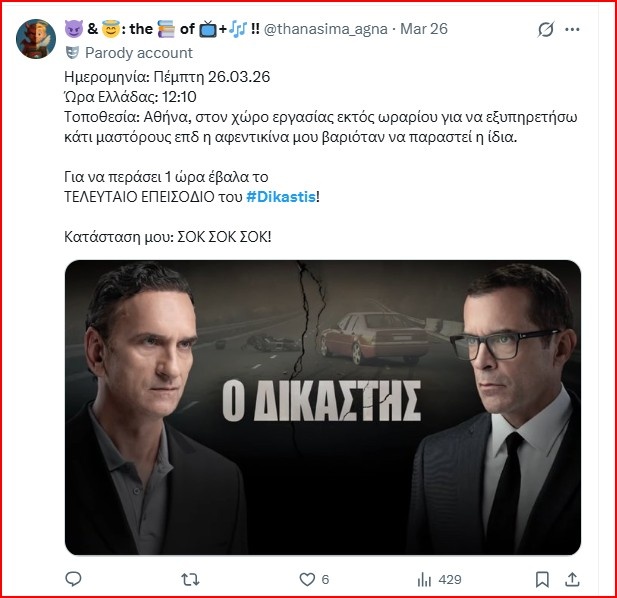617x598 pixels.
Task: Open the three-dot More options menu
Action: point(573,31)
